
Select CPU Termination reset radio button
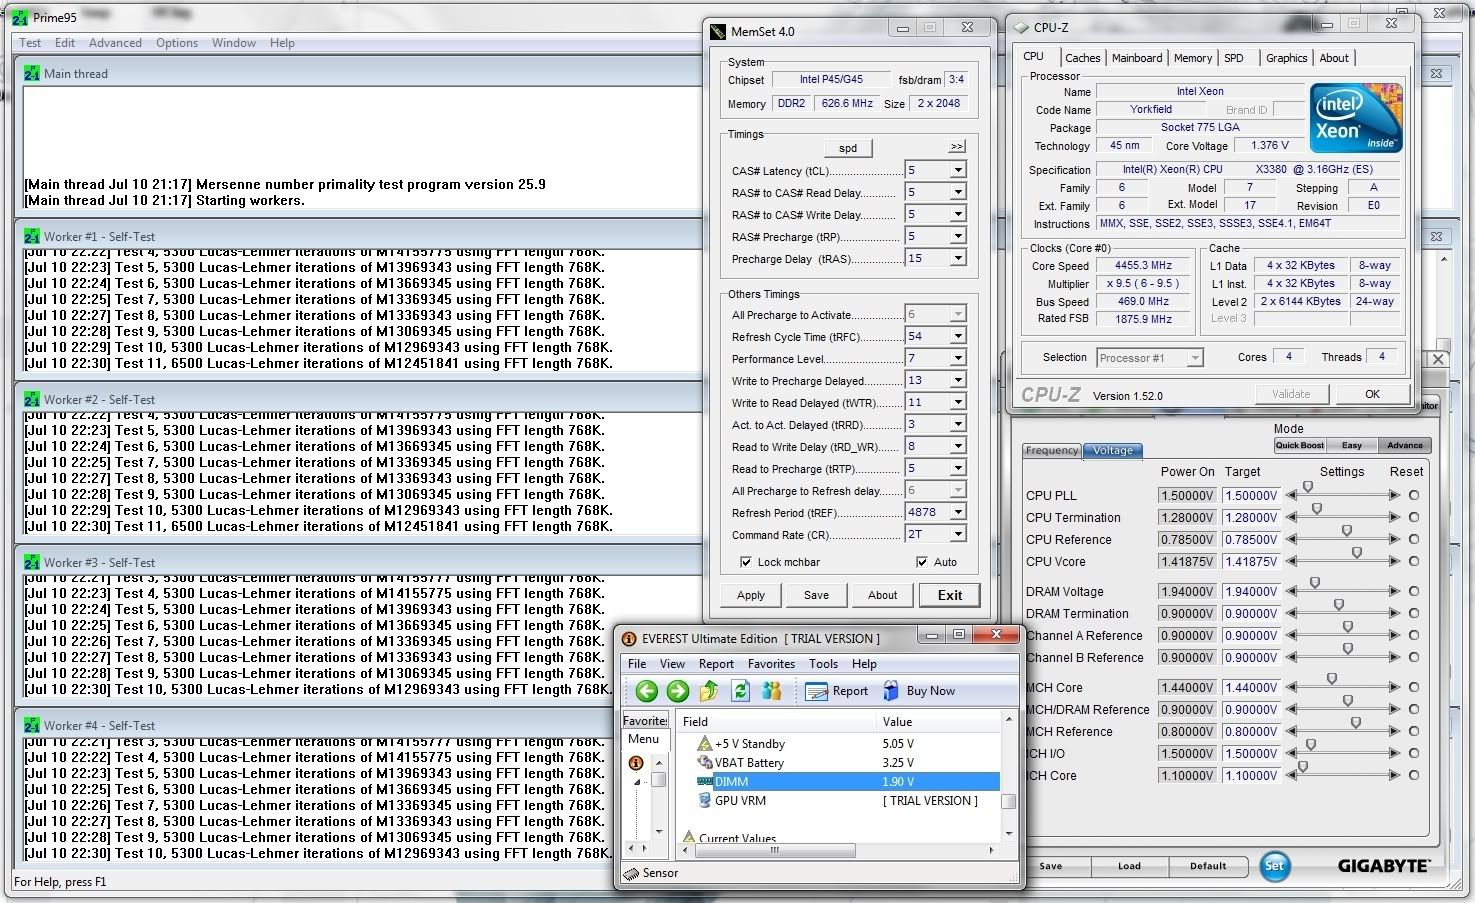(x=1414, y=517)
